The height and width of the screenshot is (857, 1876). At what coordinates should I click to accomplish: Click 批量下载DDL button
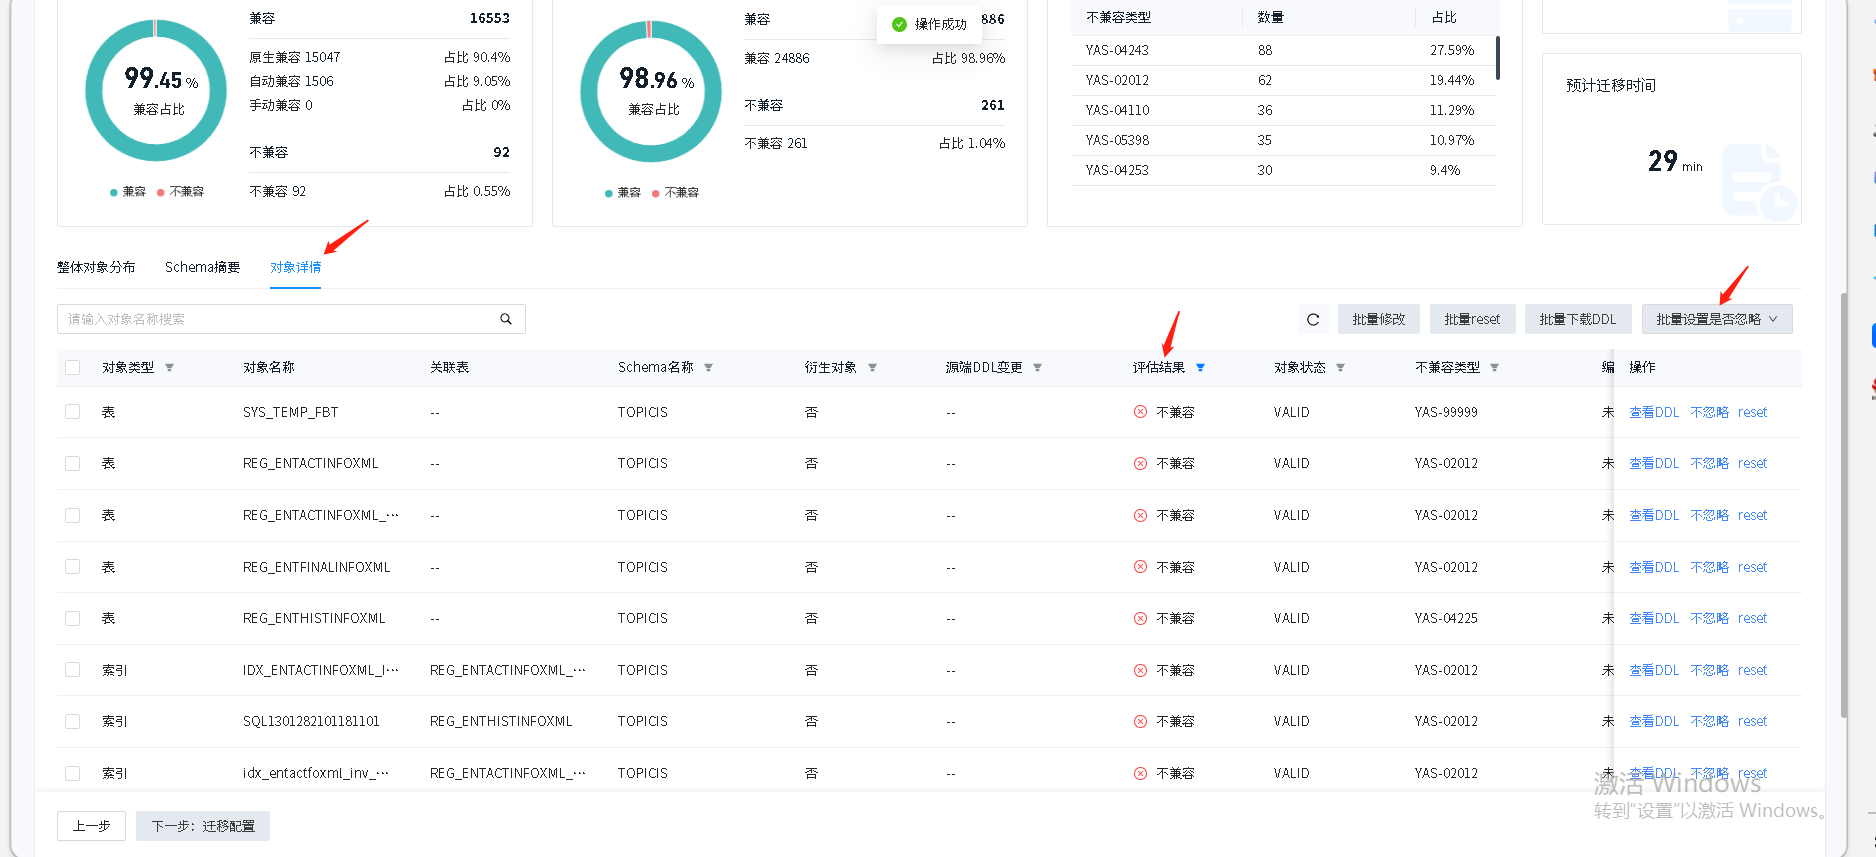coord(1578,319)
